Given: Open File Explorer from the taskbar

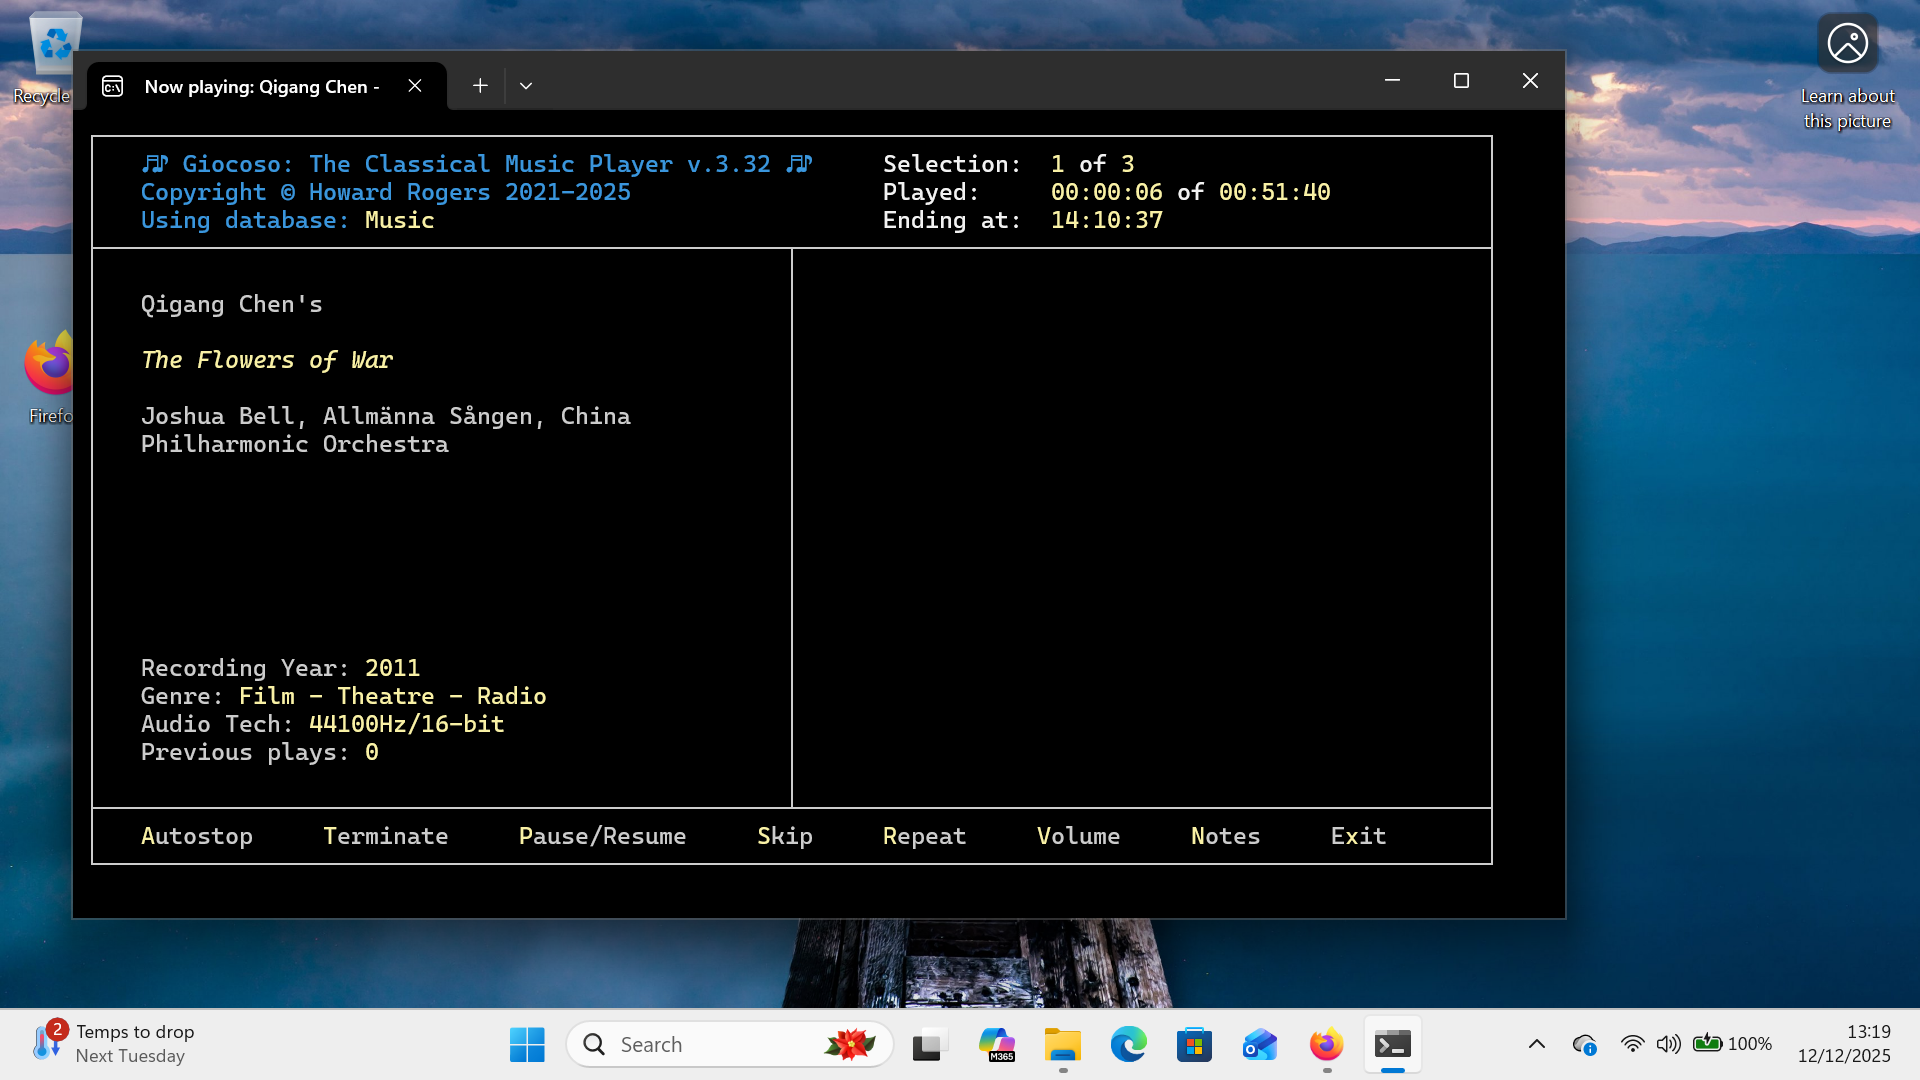Looking at the screenshot, I should click(x=1062, y=1045).
